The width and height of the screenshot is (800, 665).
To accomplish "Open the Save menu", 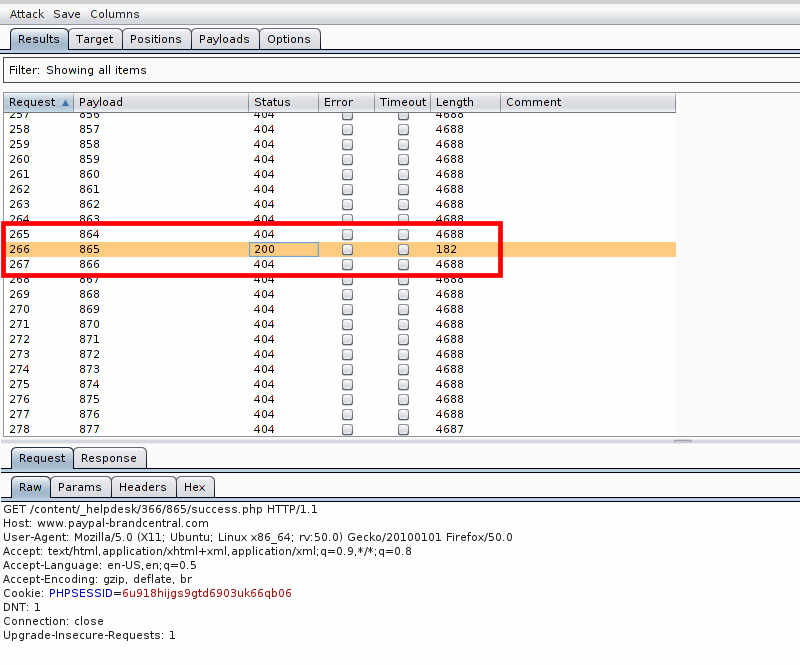I will 67,14.
